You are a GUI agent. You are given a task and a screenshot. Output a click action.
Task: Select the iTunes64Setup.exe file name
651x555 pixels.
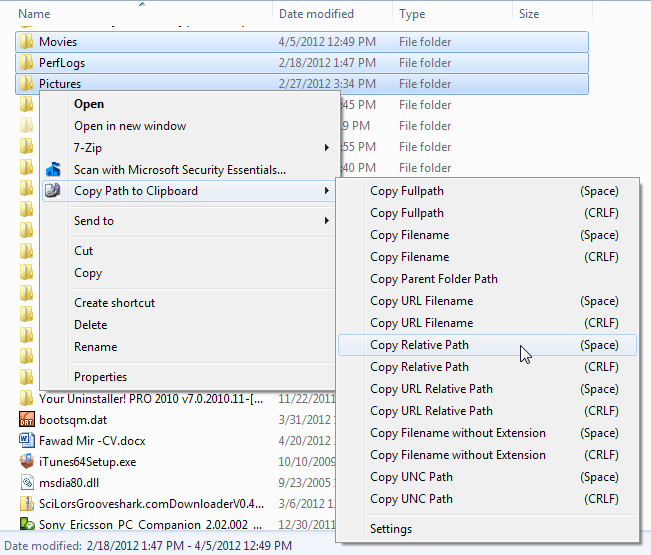[88, 462]
